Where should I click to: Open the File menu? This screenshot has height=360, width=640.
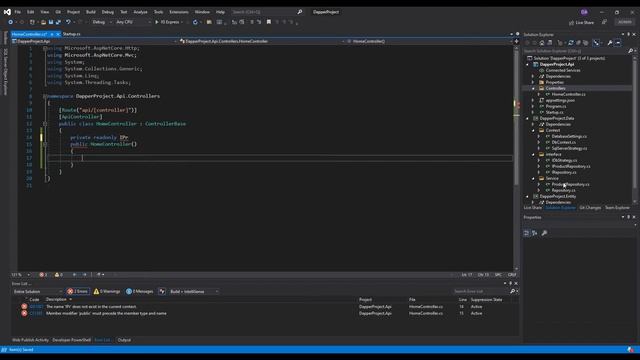(18, 12)
